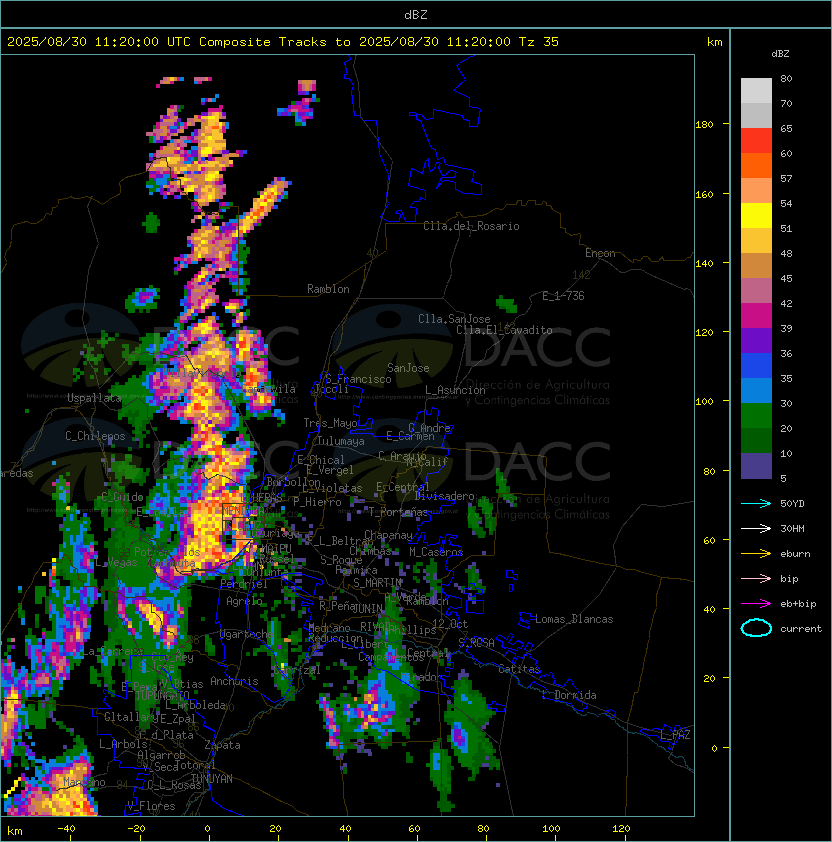Click the 'Medrano' map label

pyautogui.click(x=330, y=628)
